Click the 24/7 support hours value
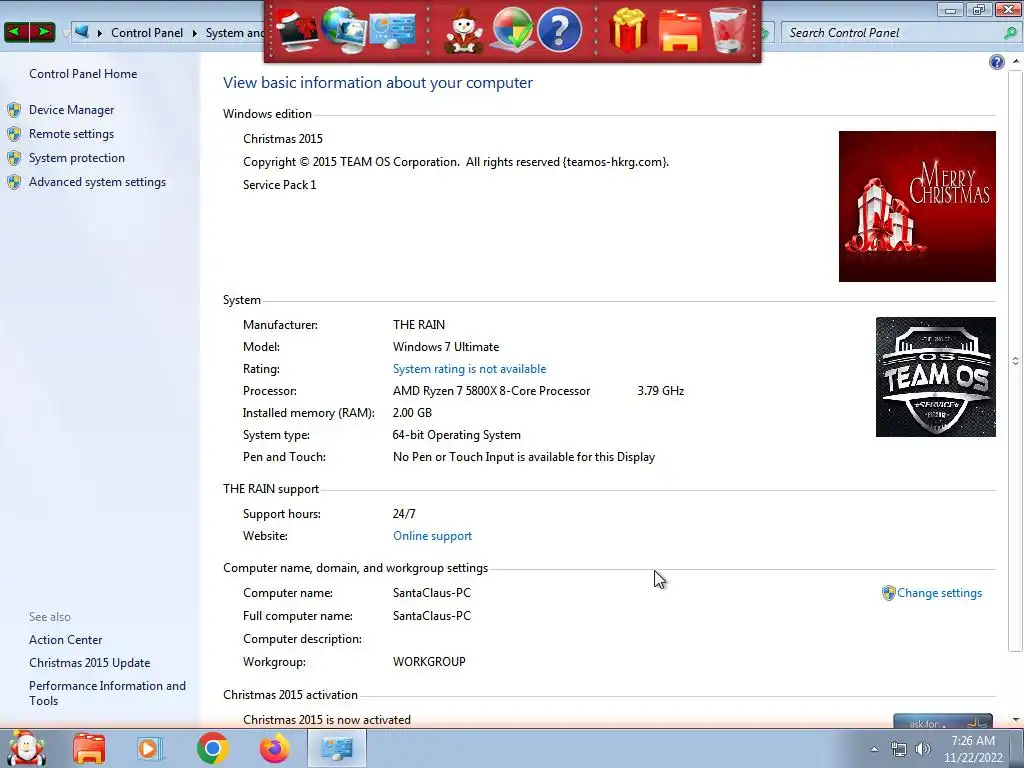Image resolution: width=1024 pixels, height=768 pixels. click(x=404, y=514)
